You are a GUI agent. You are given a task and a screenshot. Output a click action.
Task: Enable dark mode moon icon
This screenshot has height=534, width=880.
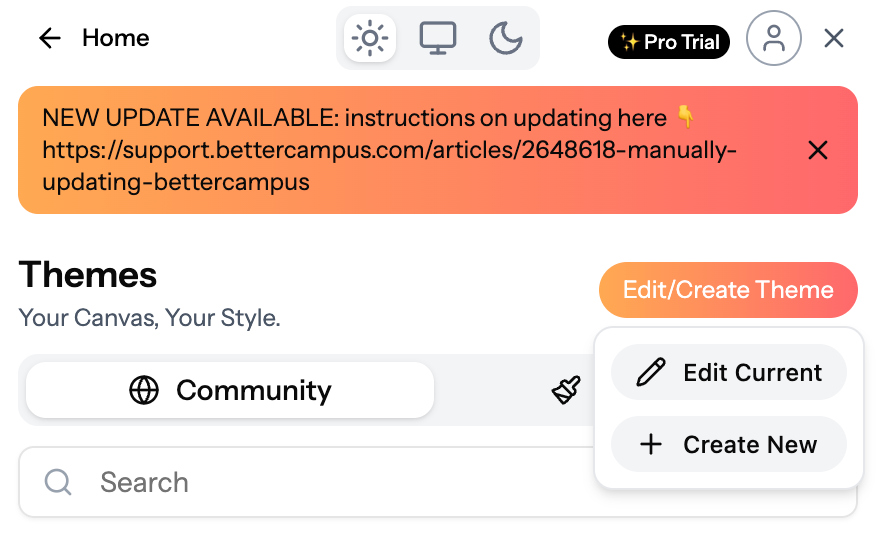point(506,38)
